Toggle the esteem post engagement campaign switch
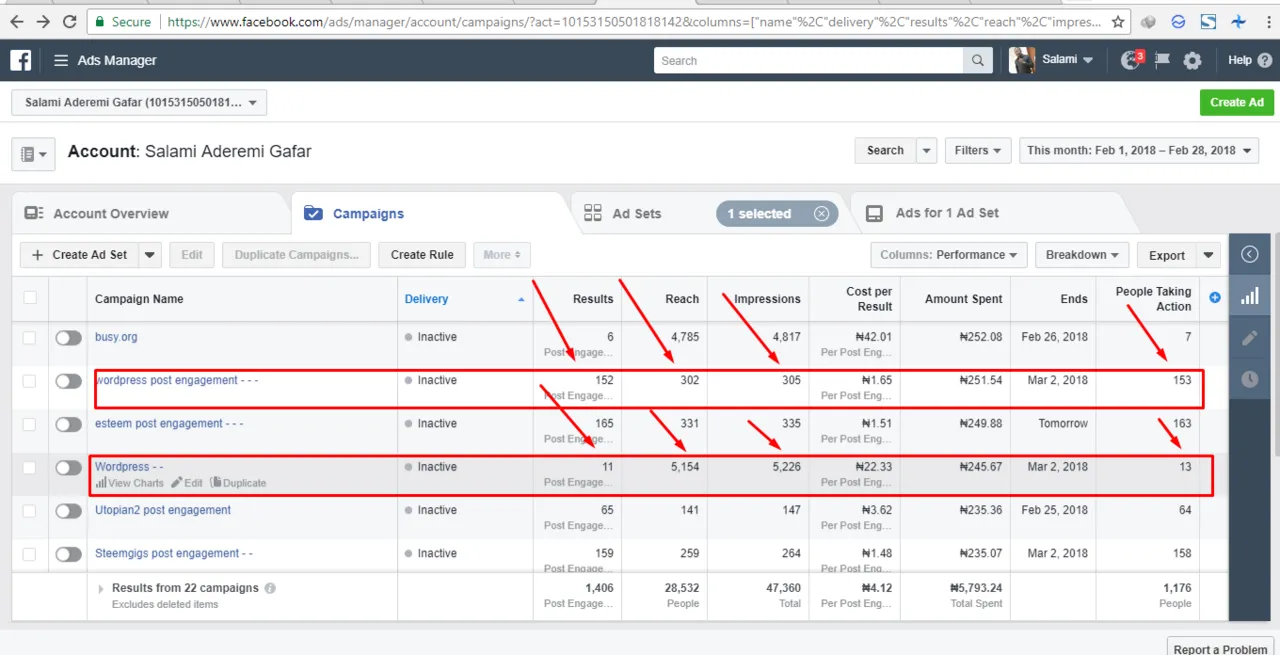The height and width of the screenshot is (655, 1280). click(68, 424)
